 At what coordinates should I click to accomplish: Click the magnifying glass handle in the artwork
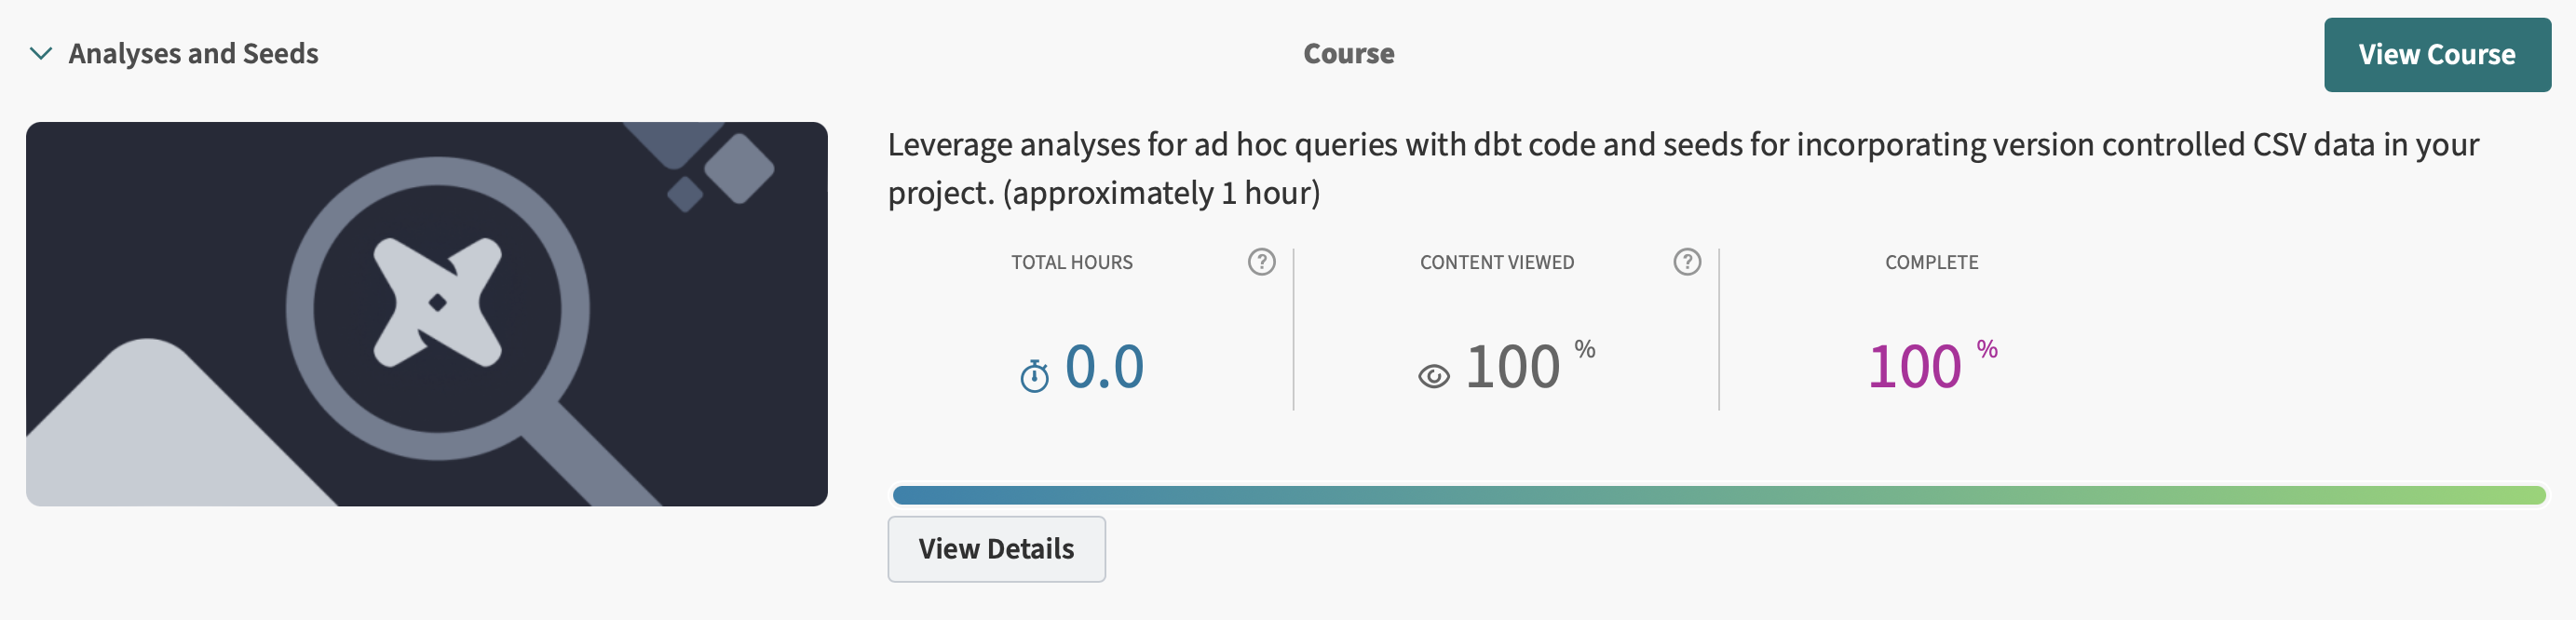[x=592, y=458]
